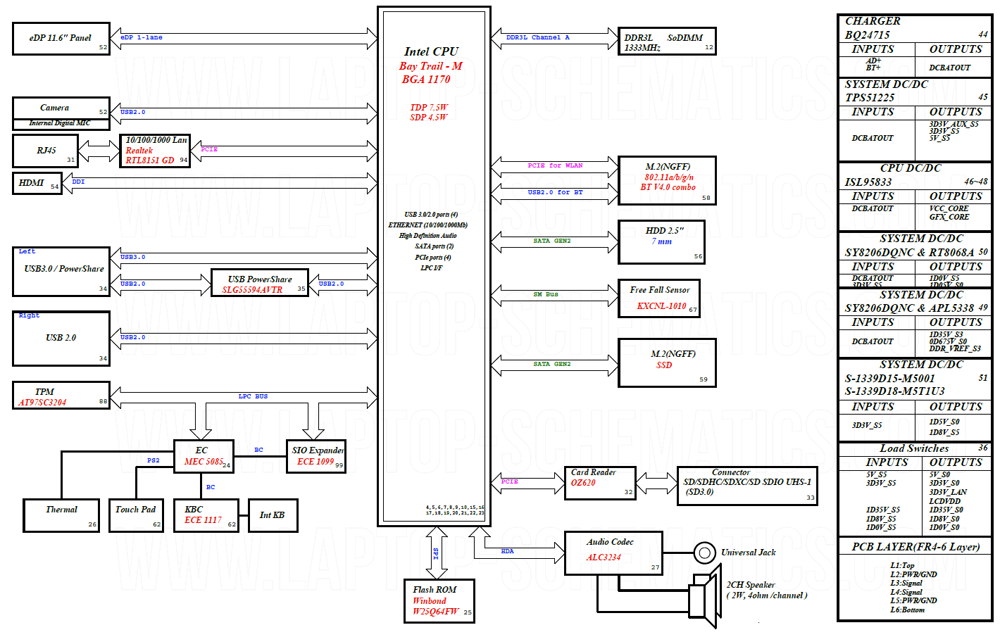Screen dimensions: 1000x637
Task: Click the Thermal block
Action: [61, 515]
